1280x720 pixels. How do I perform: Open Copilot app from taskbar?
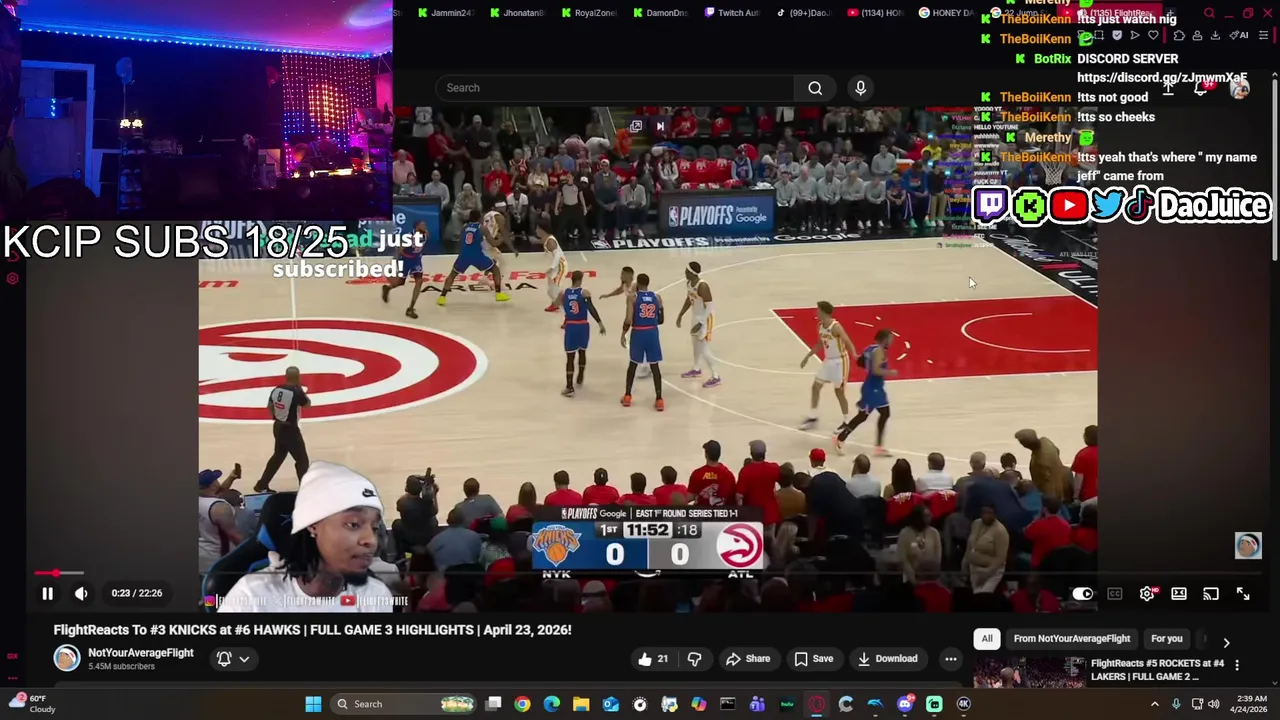[699, 704]
